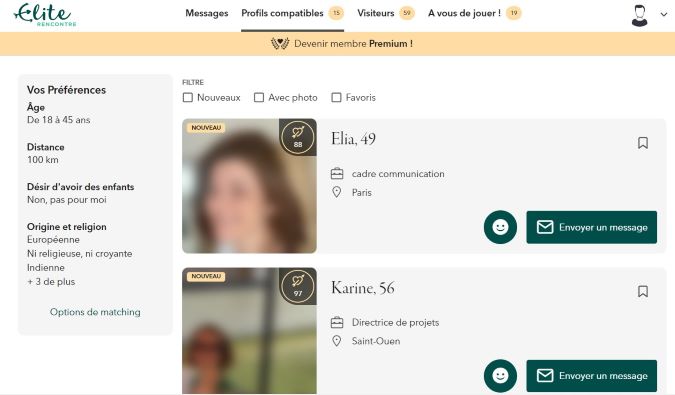Screen dimensions: 675x395
Task: Click the location pin beside Paris
Action: tap(337, 192)
